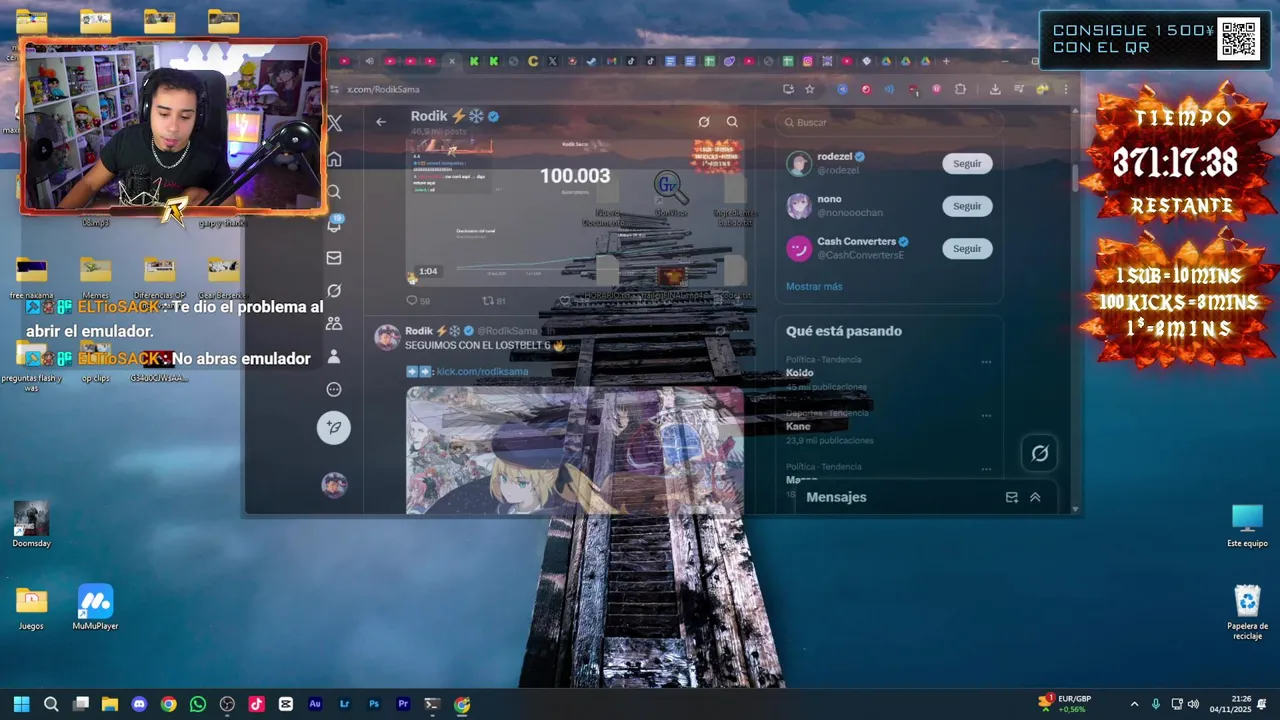Open Profile icon in X sidebar
Screen dimensions: 1280x720
coord(334,357)
